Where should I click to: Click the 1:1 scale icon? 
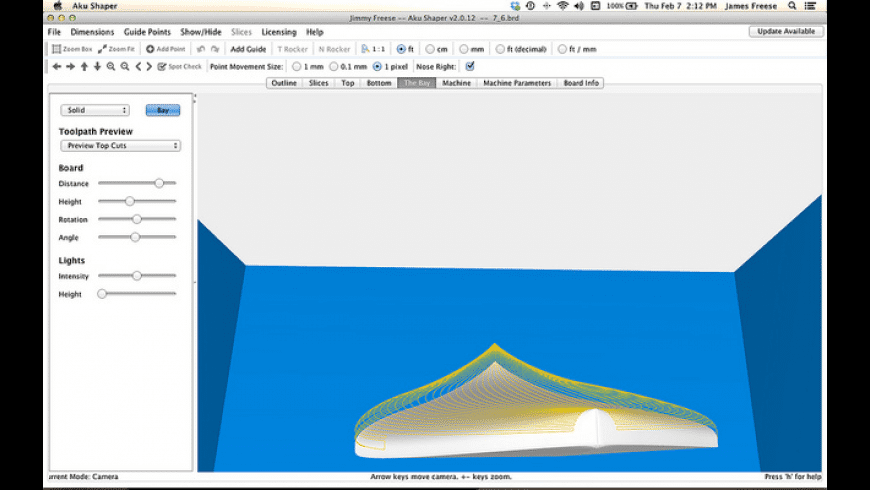click(x=372, y=49)
